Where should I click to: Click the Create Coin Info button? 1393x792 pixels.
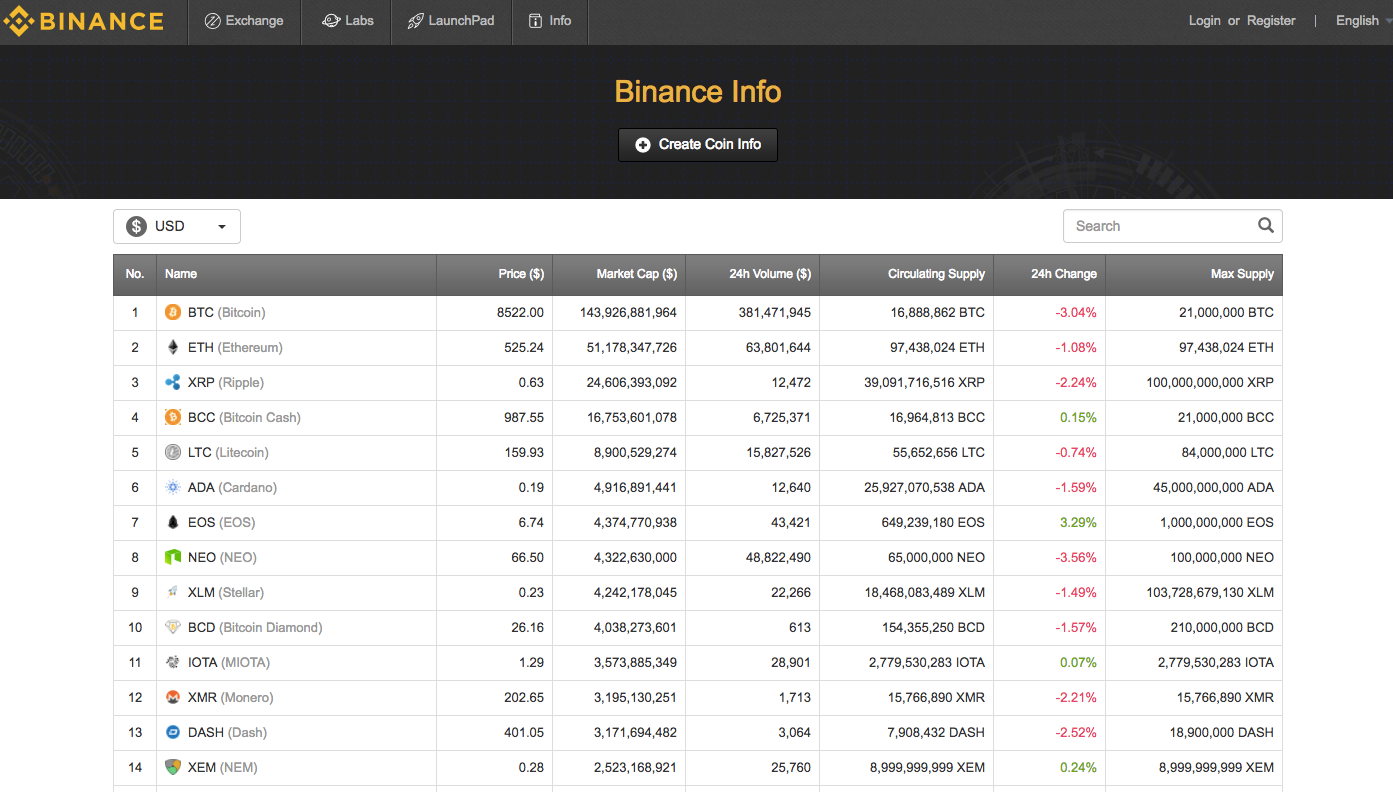pyautogui.click(x=698, y=145)
